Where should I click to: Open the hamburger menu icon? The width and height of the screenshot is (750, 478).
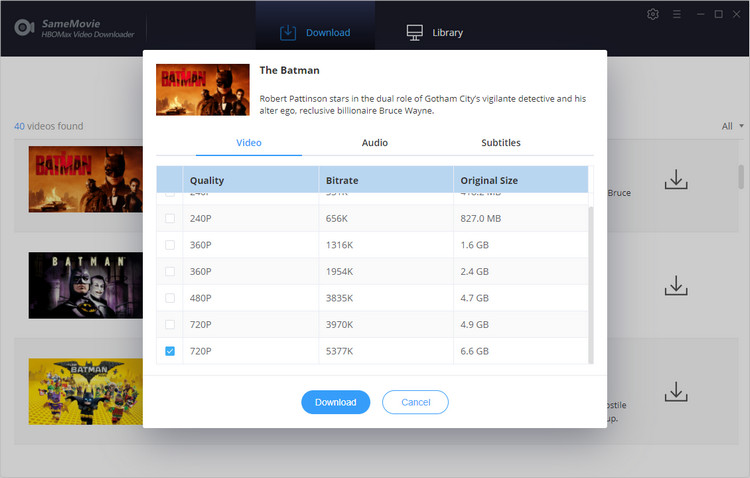point(677,14)
